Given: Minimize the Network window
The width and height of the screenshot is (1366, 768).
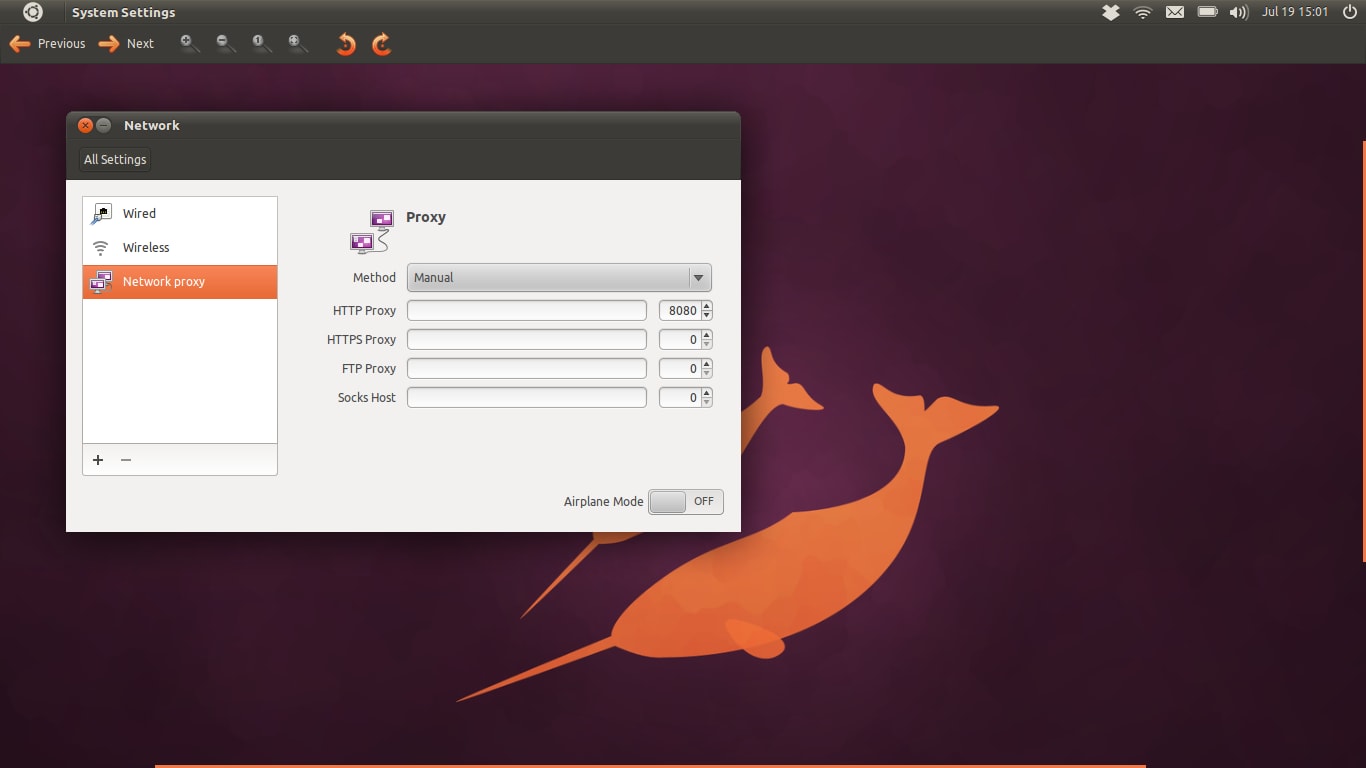Looking at the screenshot, I should tap(103, 125).
